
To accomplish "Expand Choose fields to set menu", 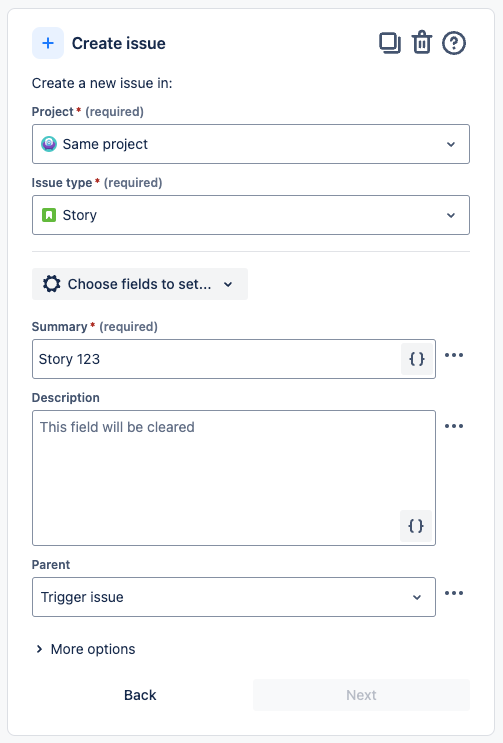I will point(140,284).
